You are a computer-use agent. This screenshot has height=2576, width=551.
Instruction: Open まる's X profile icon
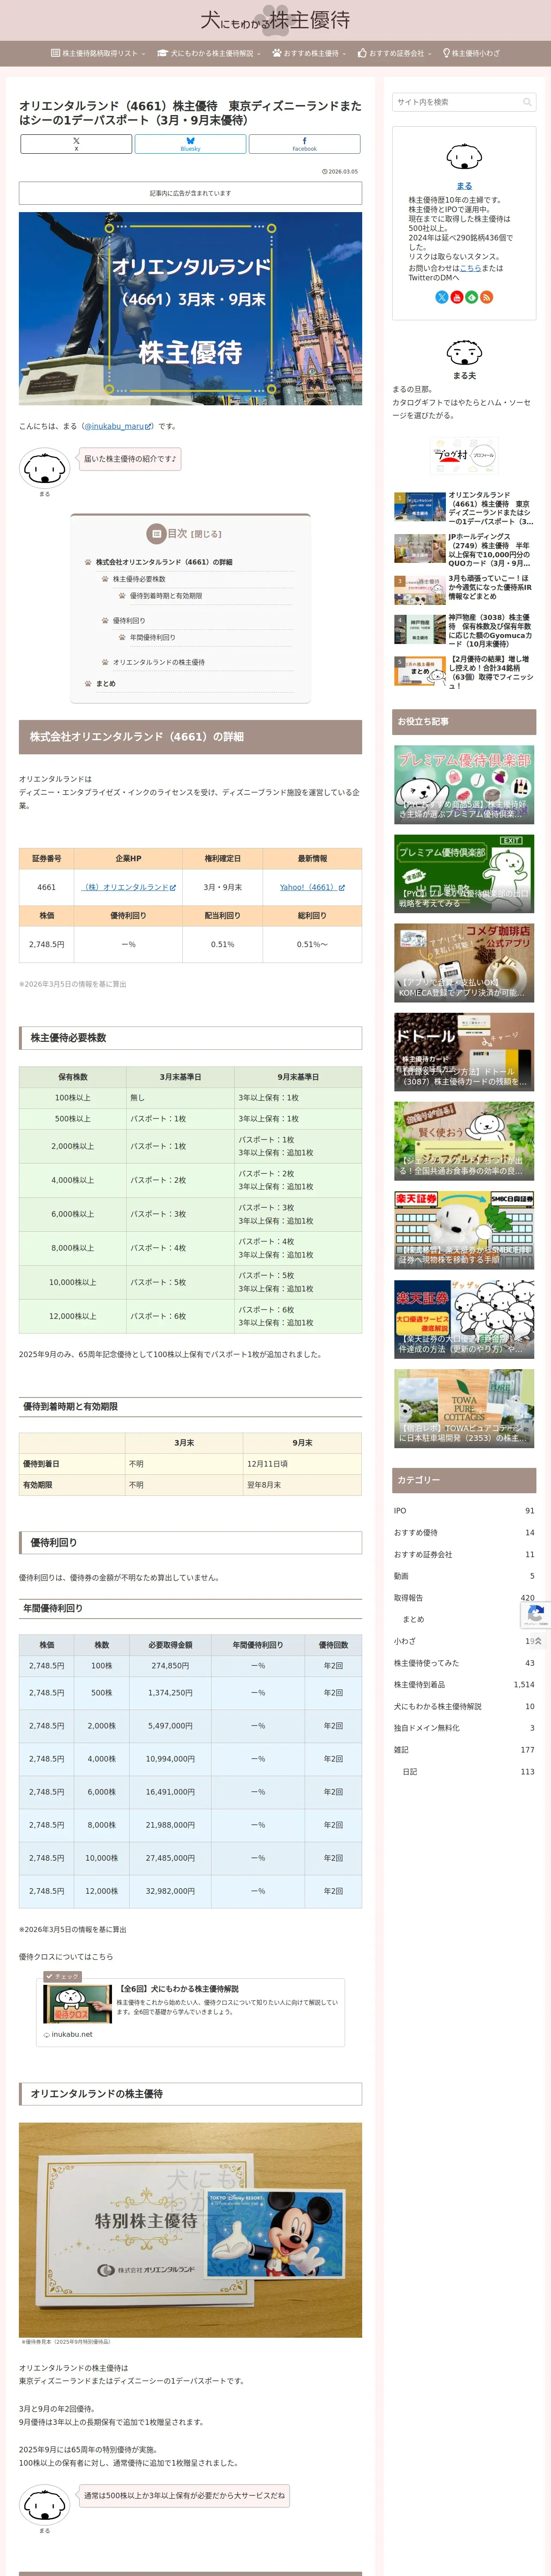click(x=442, y=297)
